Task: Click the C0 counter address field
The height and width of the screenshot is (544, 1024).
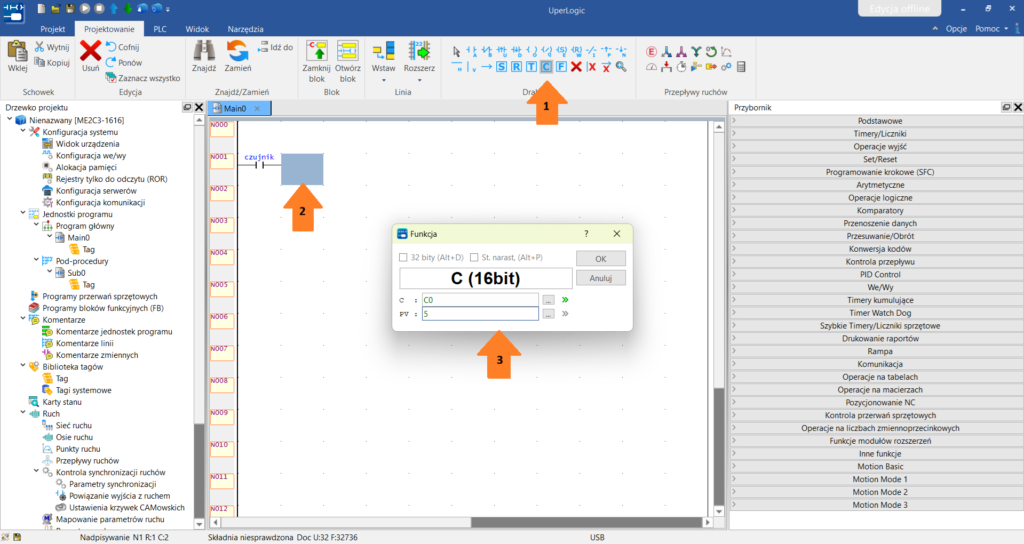Action: (480, 300)
